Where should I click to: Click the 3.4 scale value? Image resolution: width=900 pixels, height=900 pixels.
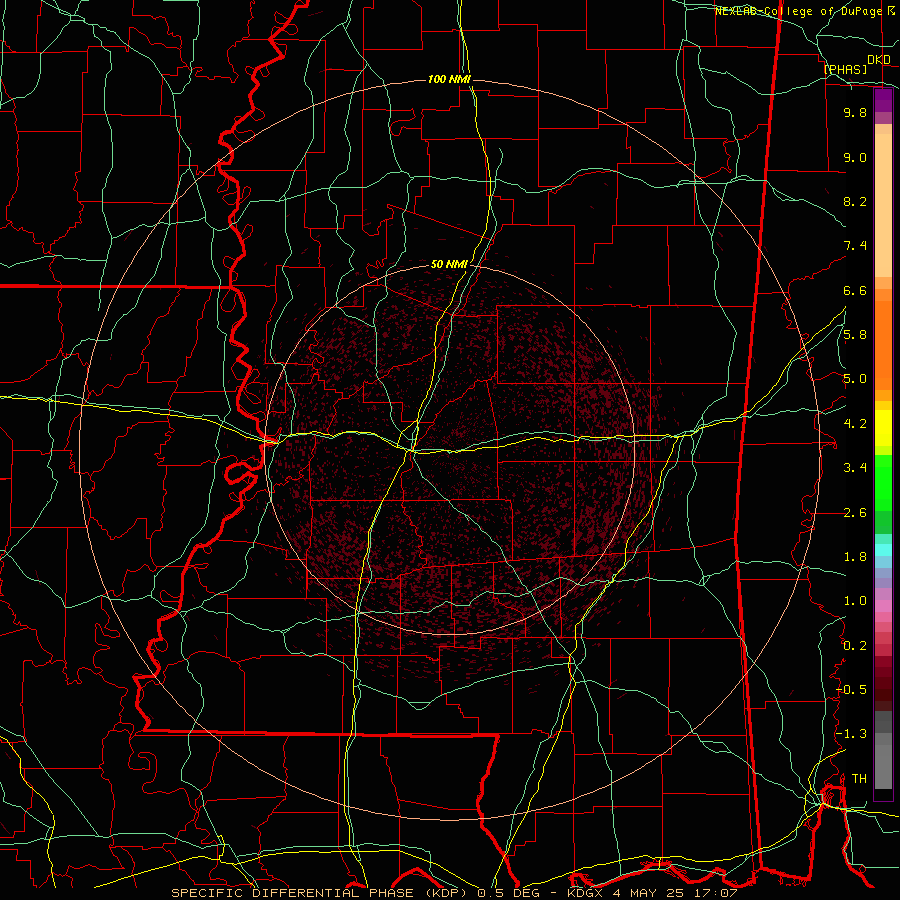coord(855,468)
